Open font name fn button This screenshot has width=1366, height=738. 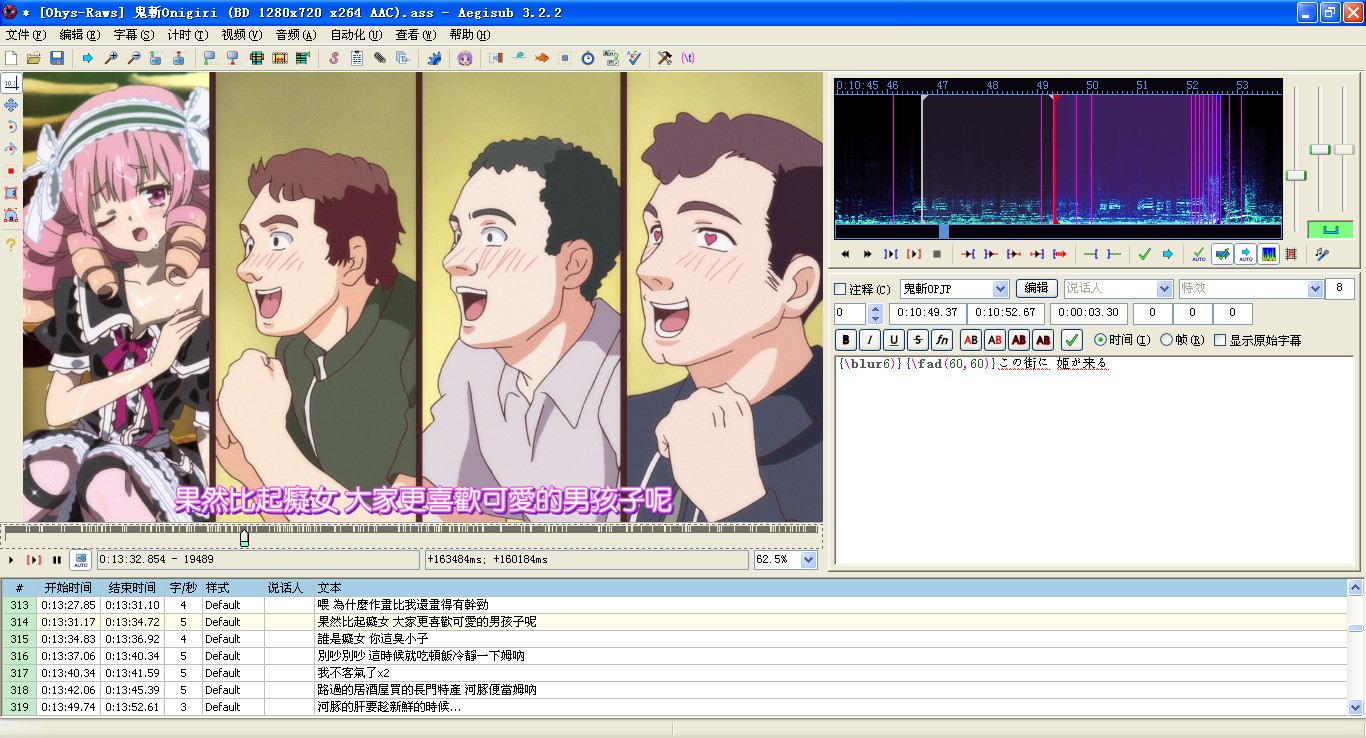click(942, 340)
